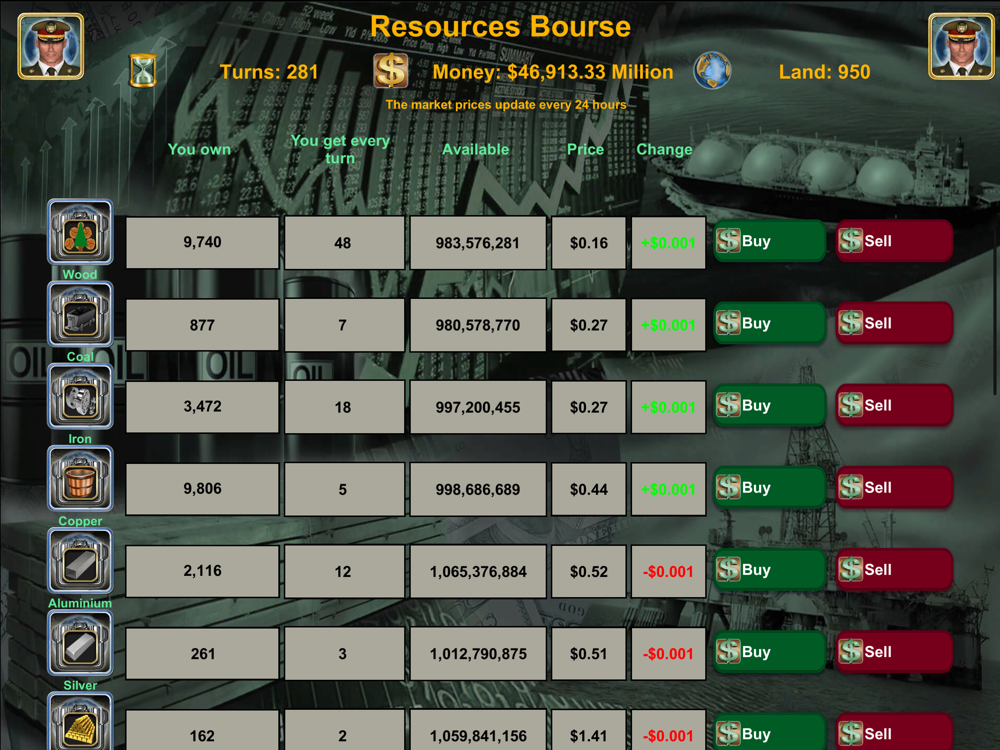The height and width of the screenshot is (750, 1000).
Task: Click Aluminium per-turn value 12
Action: point(344,571)
